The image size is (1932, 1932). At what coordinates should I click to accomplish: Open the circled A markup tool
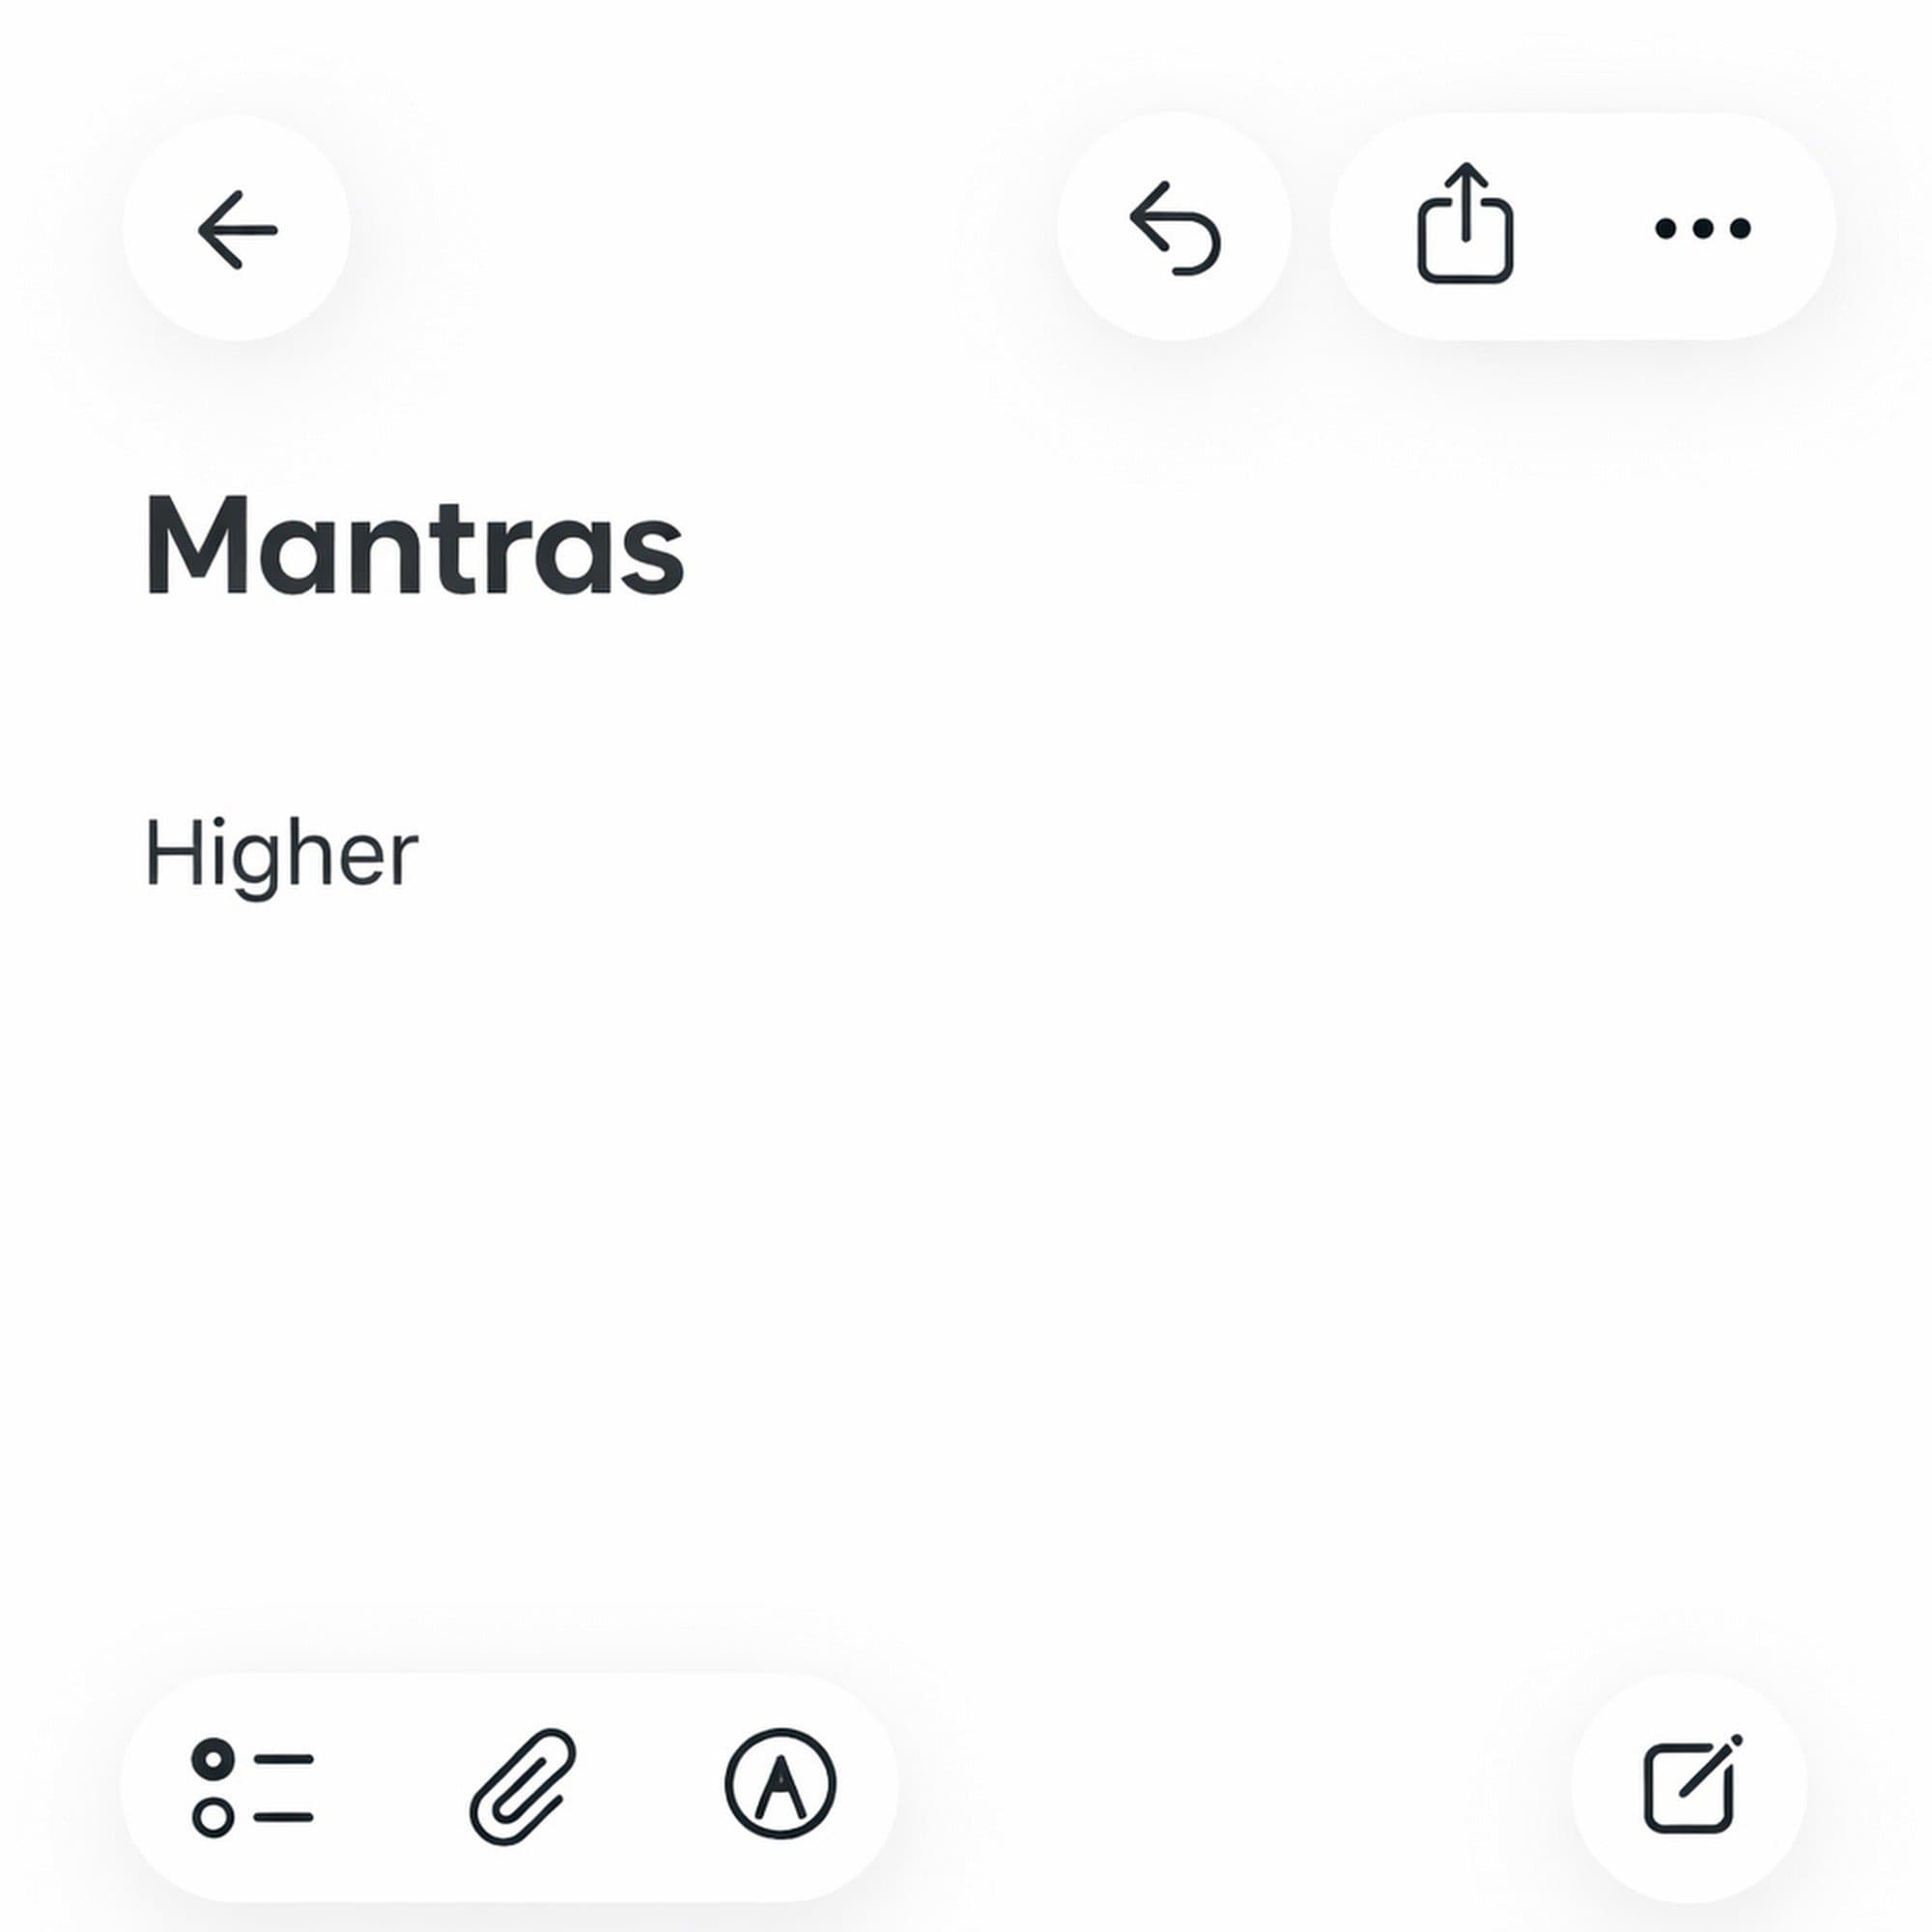click(x=780, y=1785)
